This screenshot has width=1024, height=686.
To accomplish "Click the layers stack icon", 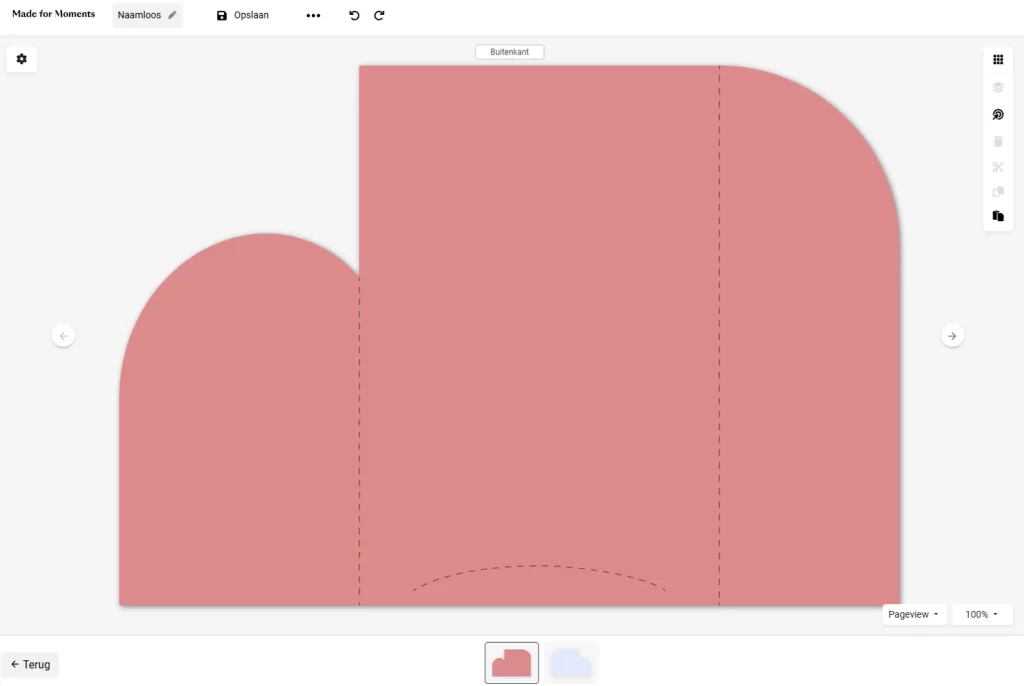I will point(997,87).
